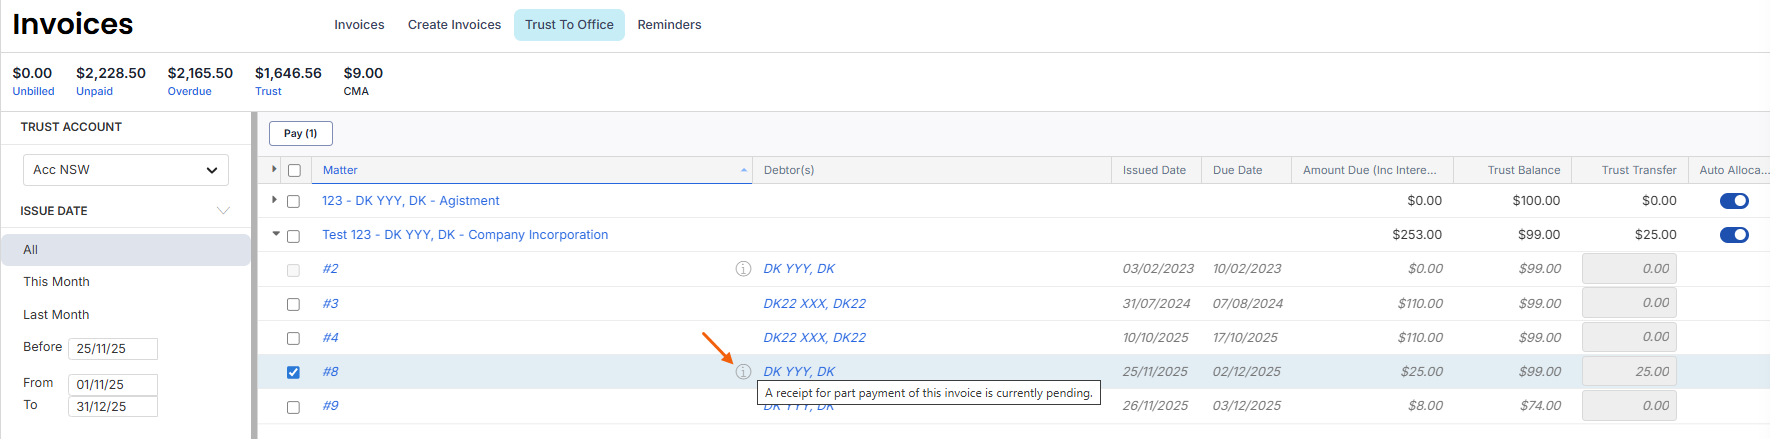The image size is (1770, 439).
Task: Click the Pay (1) button
Action: tap(300, 133)
